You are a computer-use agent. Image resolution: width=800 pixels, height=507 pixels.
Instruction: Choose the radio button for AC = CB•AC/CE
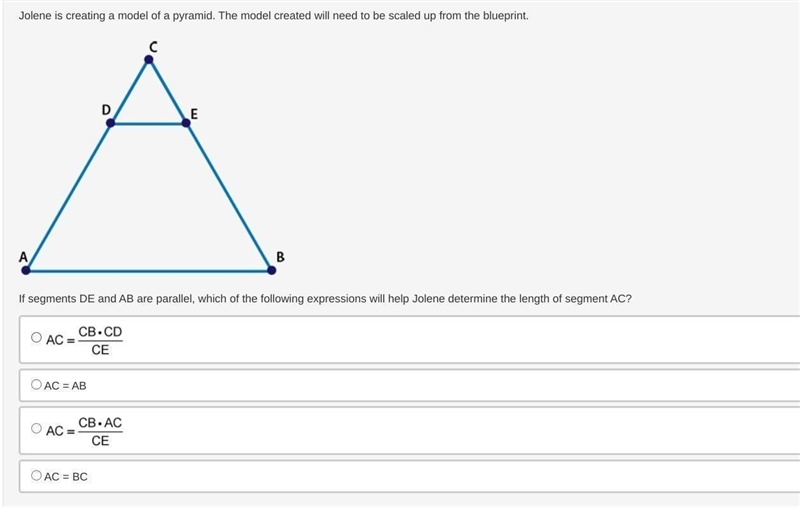coord(36,428)
